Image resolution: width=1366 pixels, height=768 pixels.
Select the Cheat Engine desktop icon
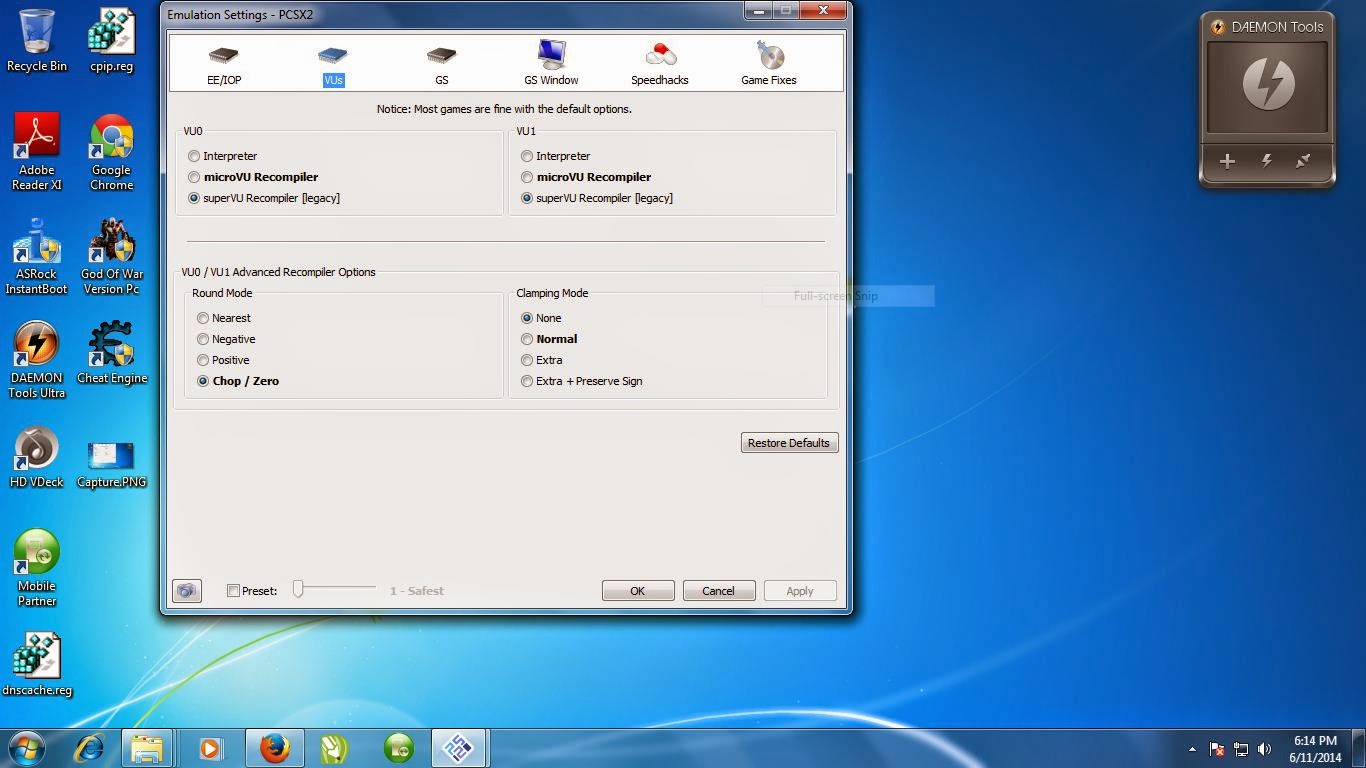tap(112, 352)
